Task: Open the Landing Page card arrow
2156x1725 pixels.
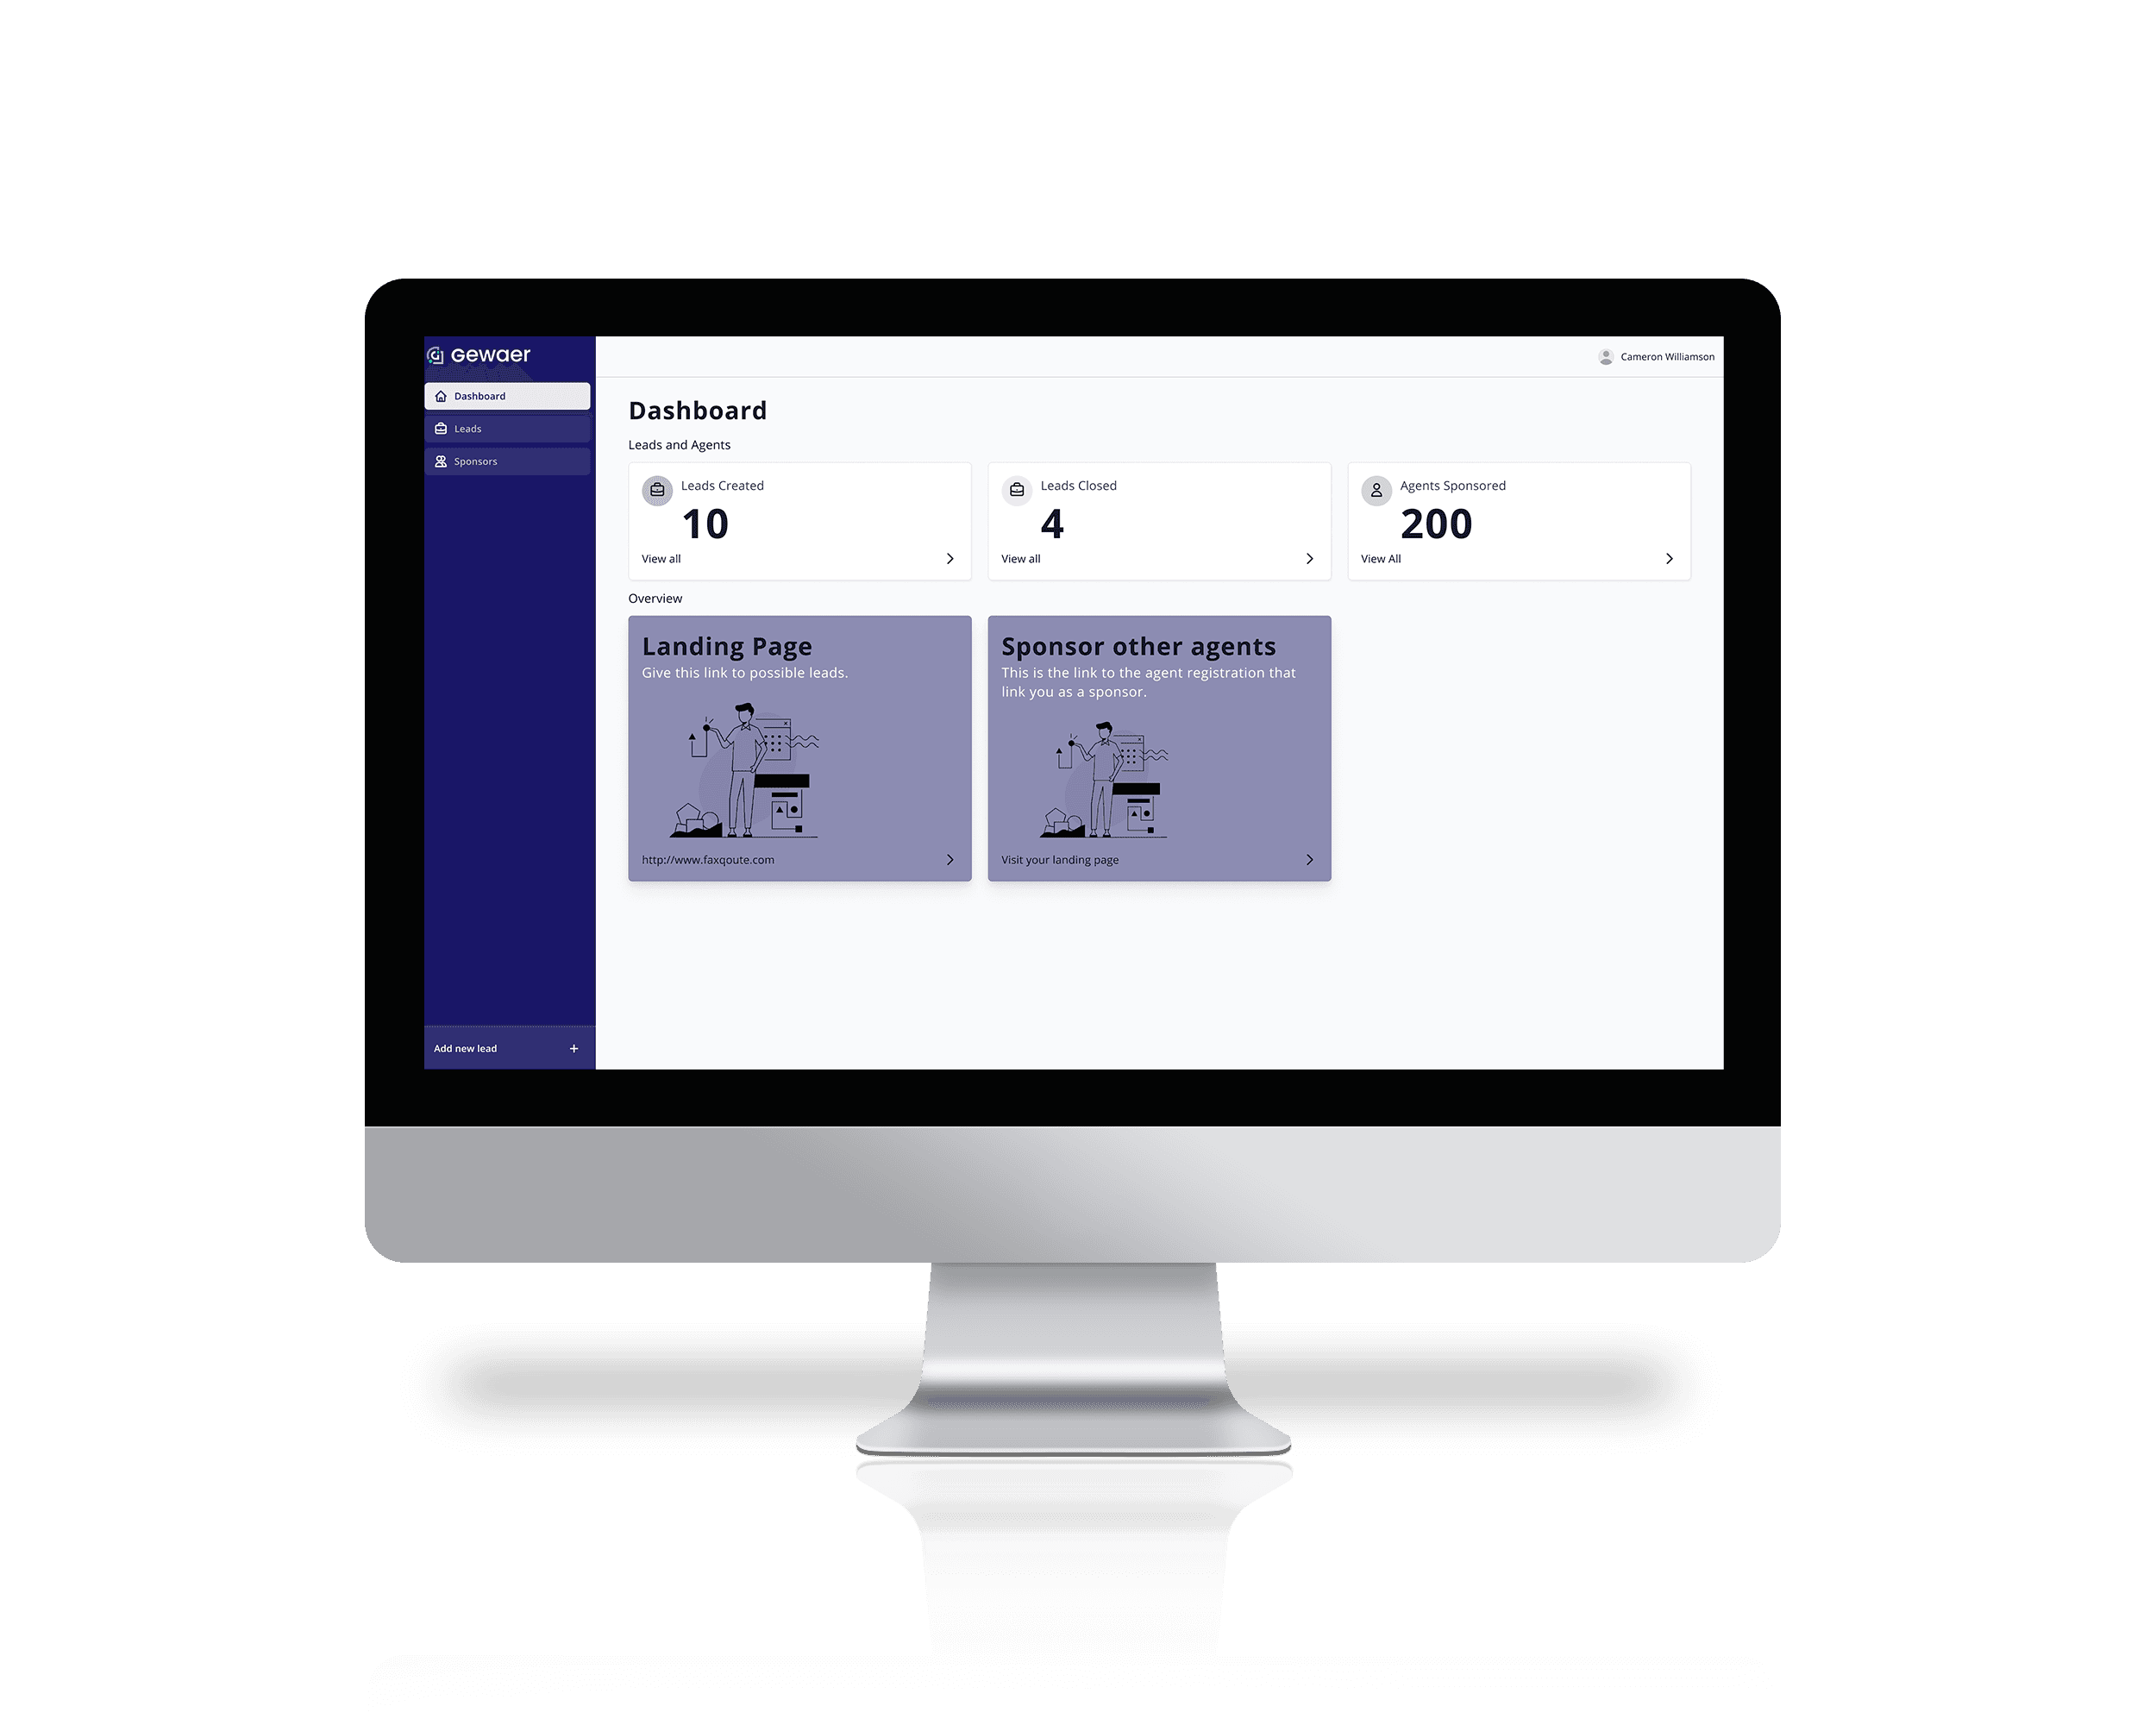Action: coord(952,861)
